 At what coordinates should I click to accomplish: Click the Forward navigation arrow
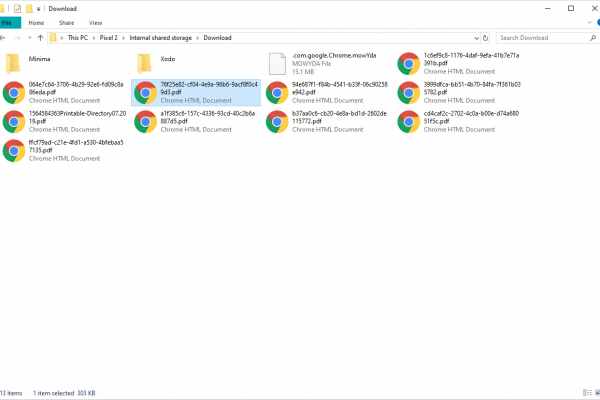coord(17,38)
